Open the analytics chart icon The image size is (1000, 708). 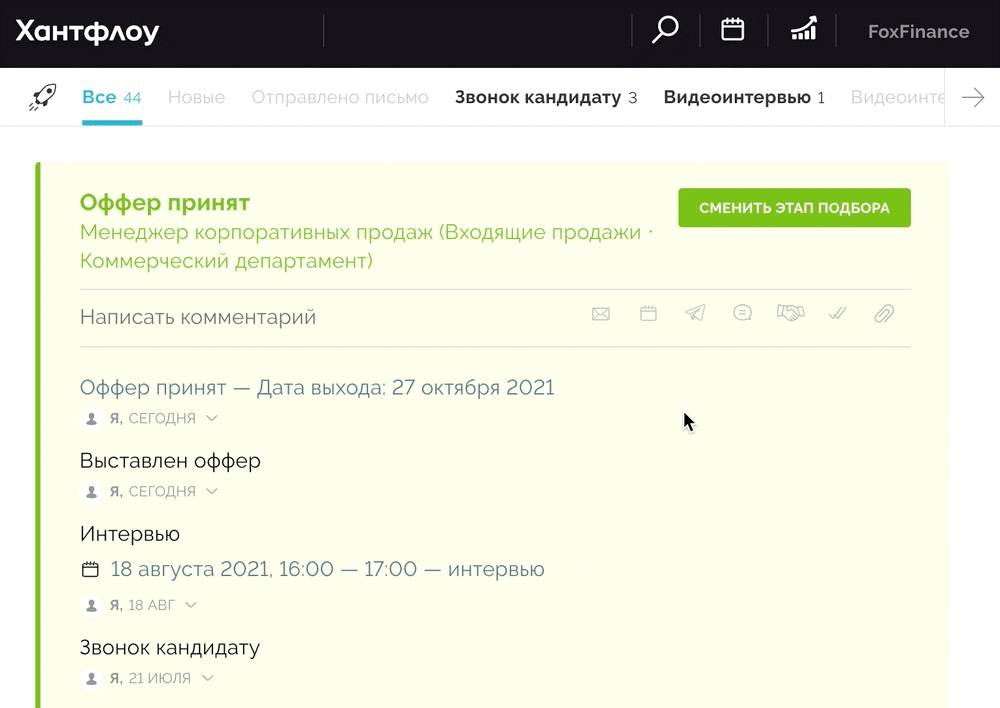coord(803,30)
